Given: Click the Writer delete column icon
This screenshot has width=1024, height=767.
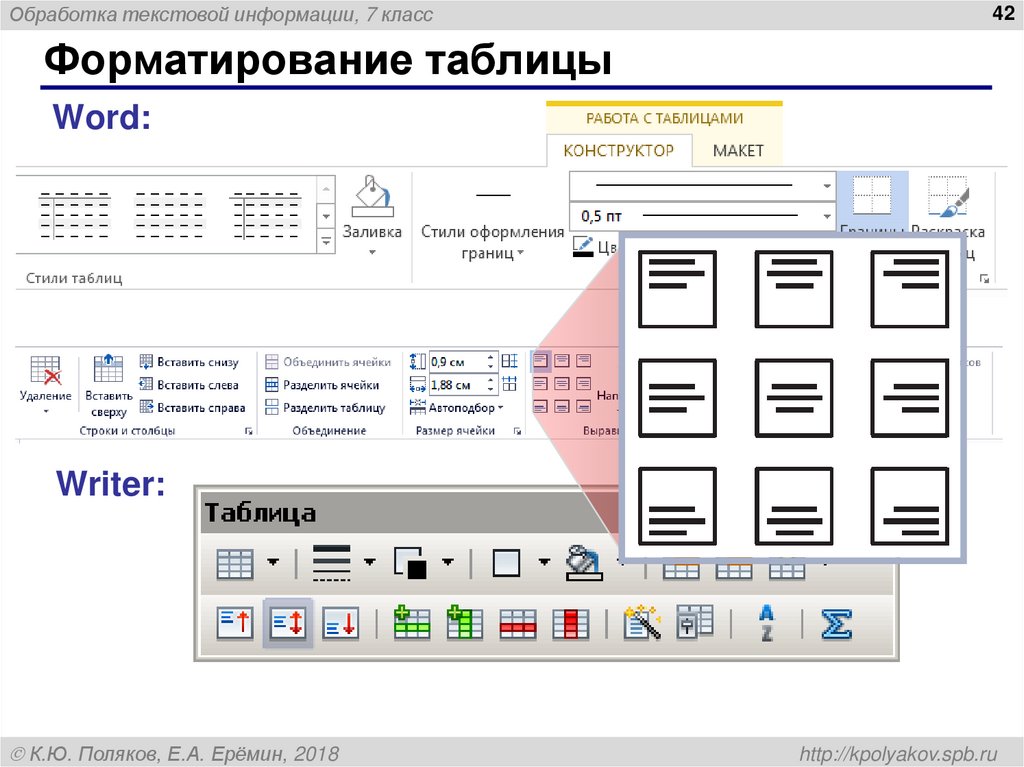Looking at the screenshot, I should 570,623.
